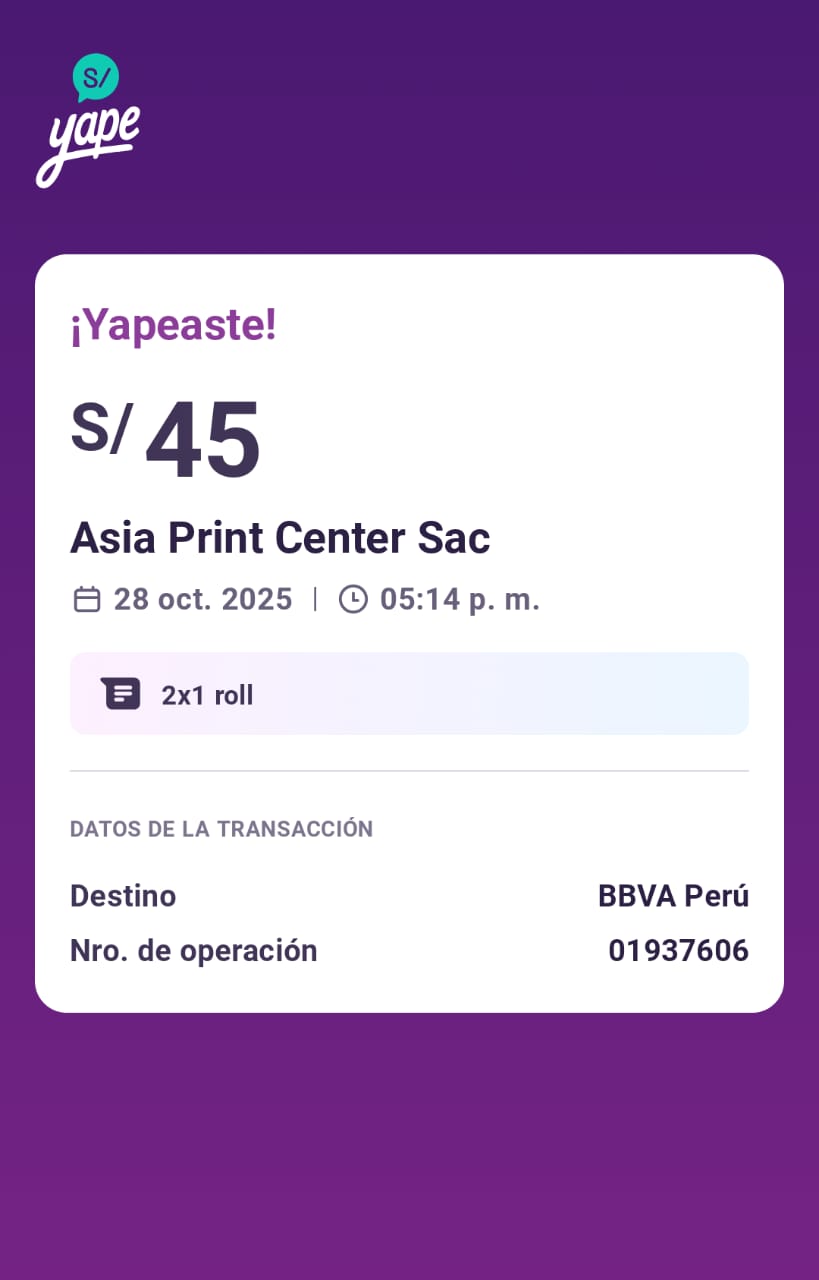
Task: Click the BBVA Perú destination value
Action: tap(673, 896)
